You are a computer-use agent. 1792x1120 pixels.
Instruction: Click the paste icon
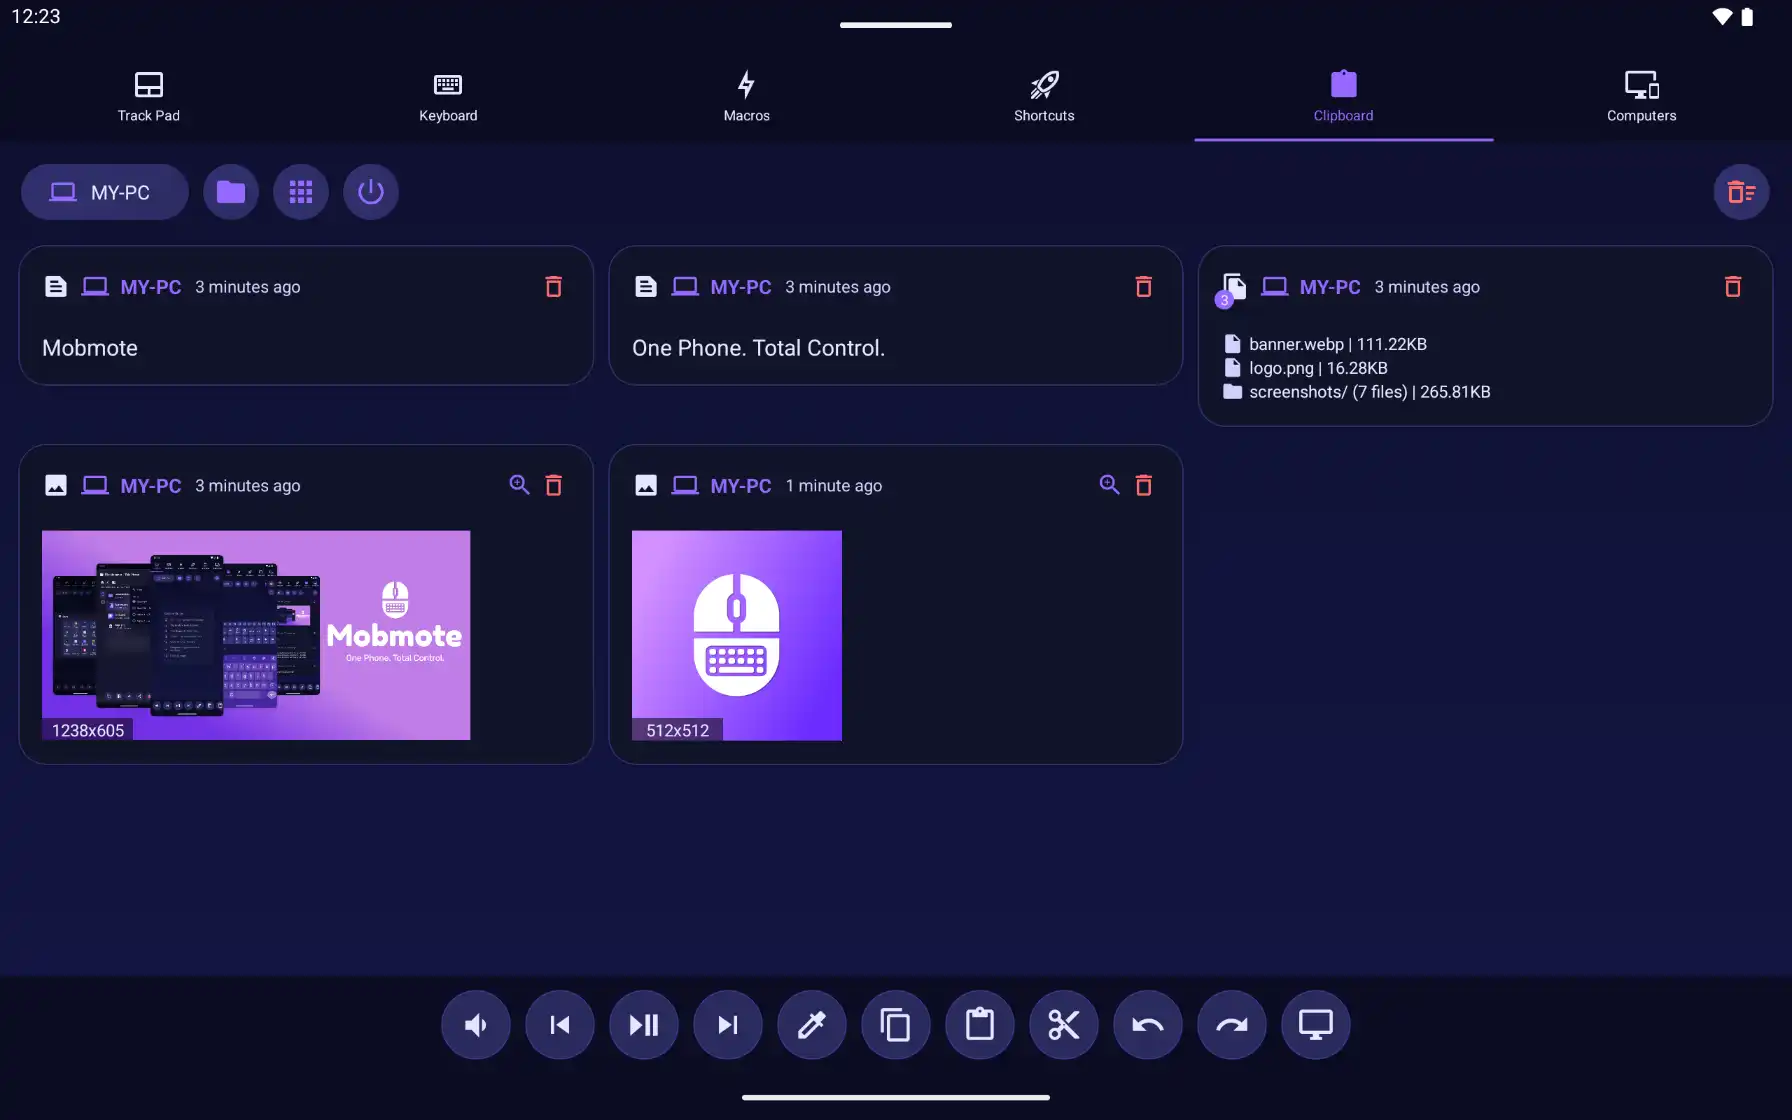pyautogui.click(x=979, y=1025)
